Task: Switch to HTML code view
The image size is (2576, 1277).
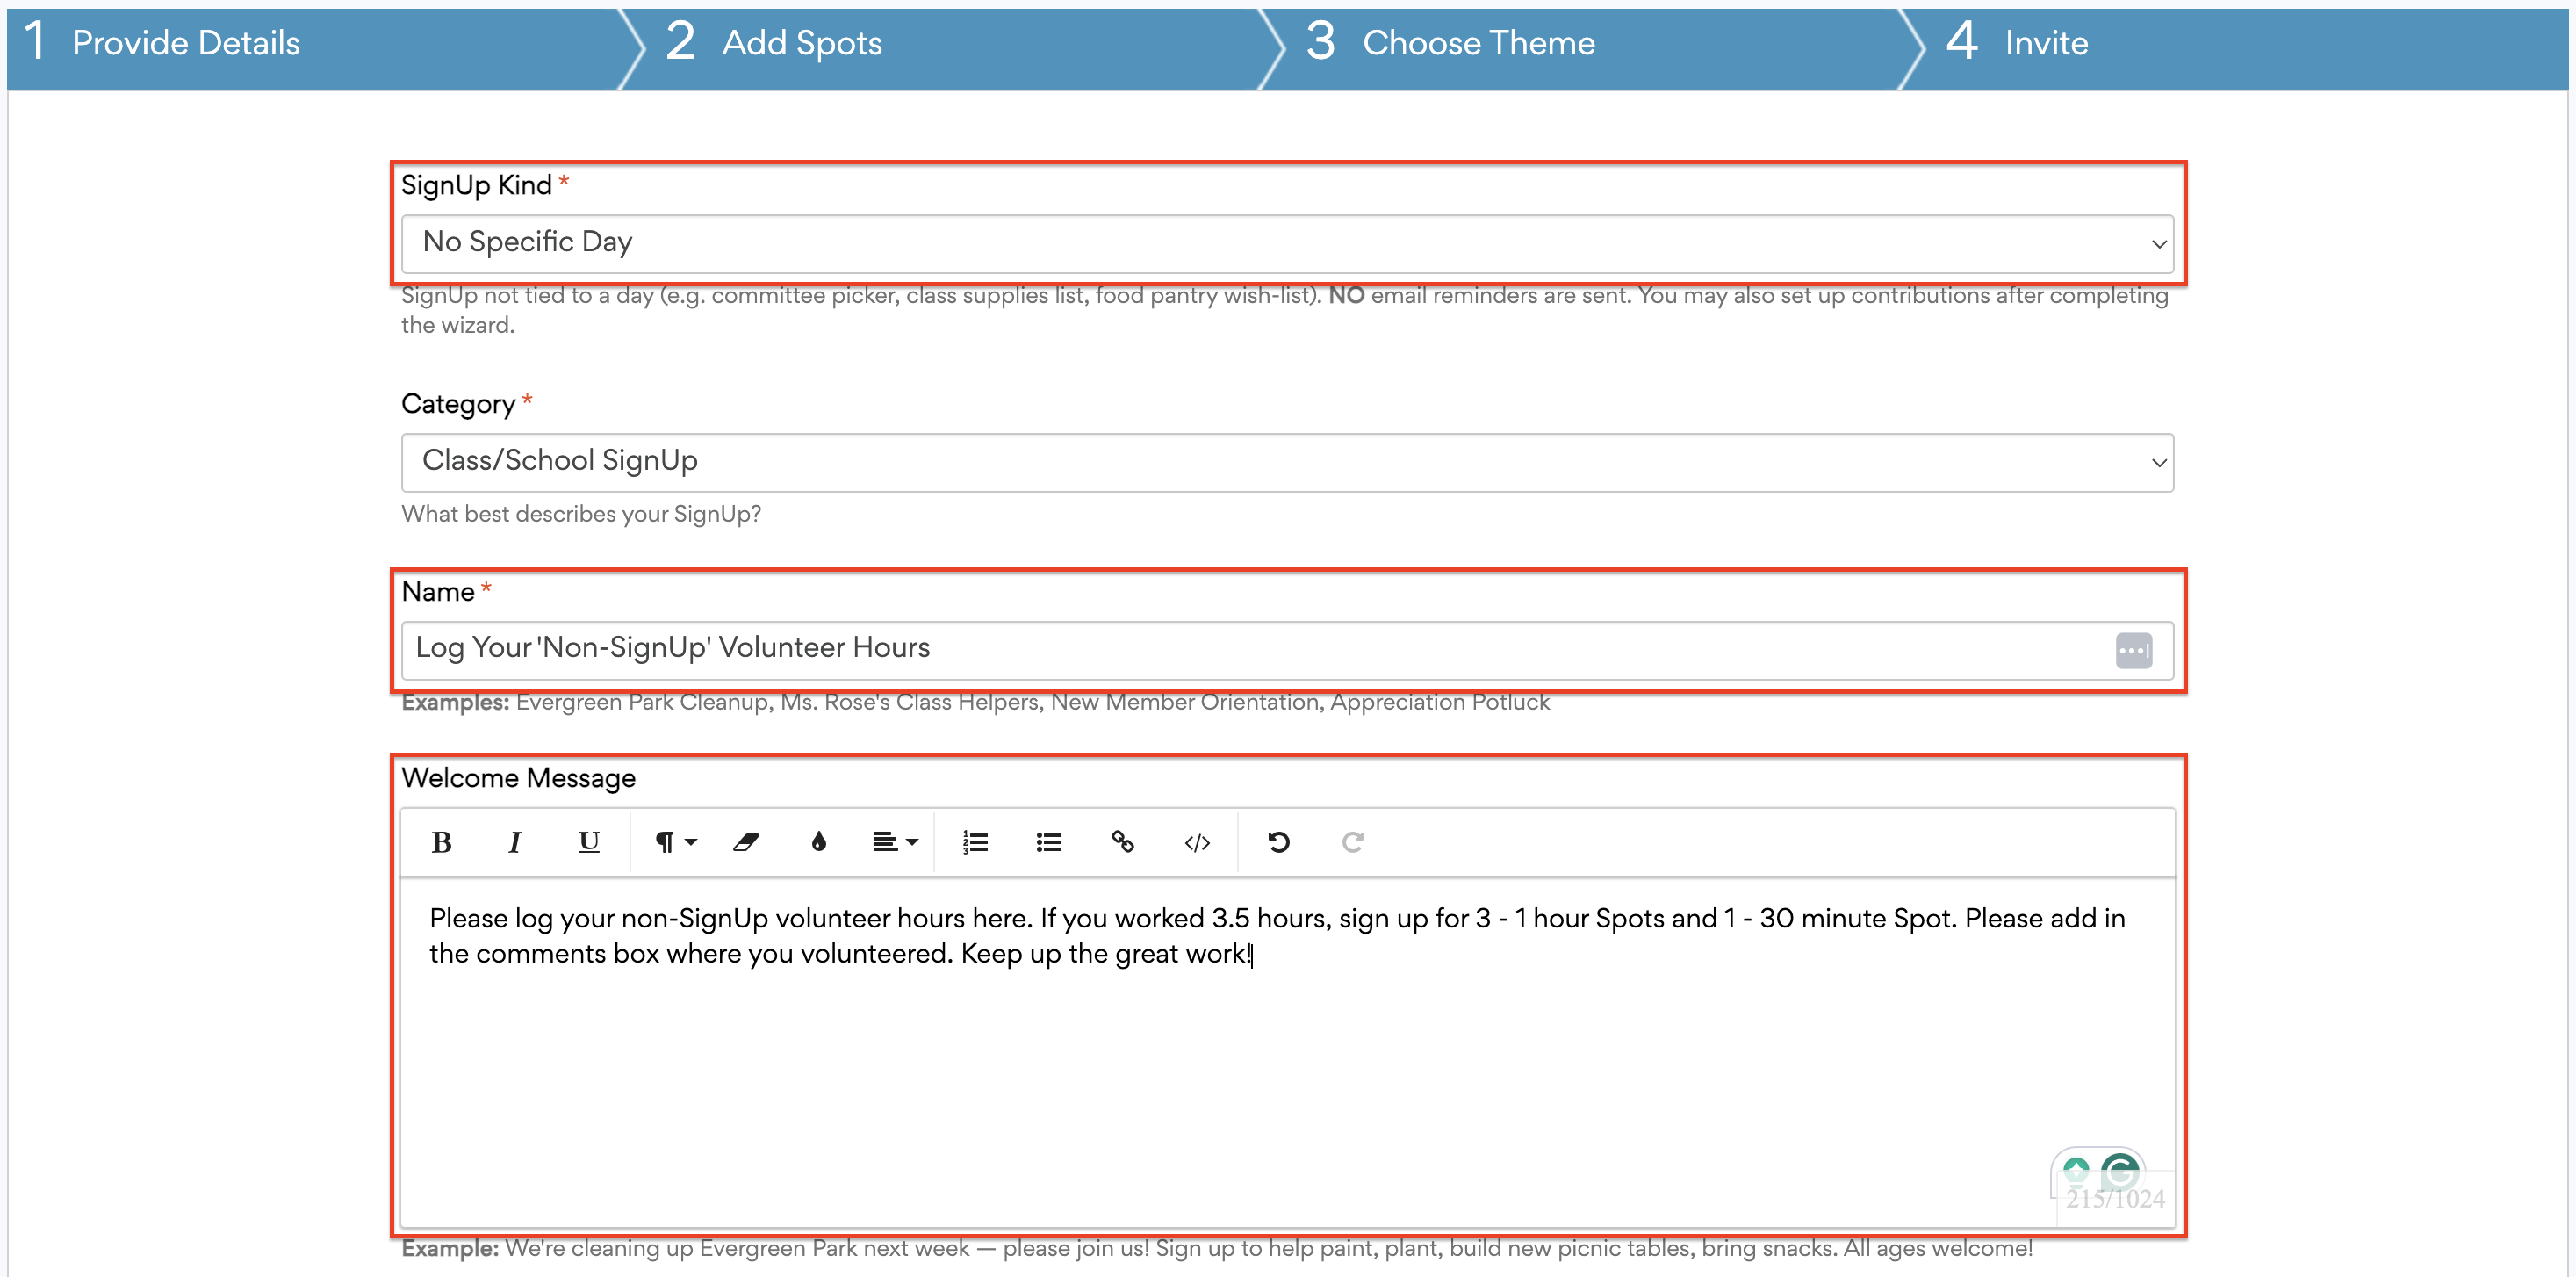Action: coord(1197,843)
